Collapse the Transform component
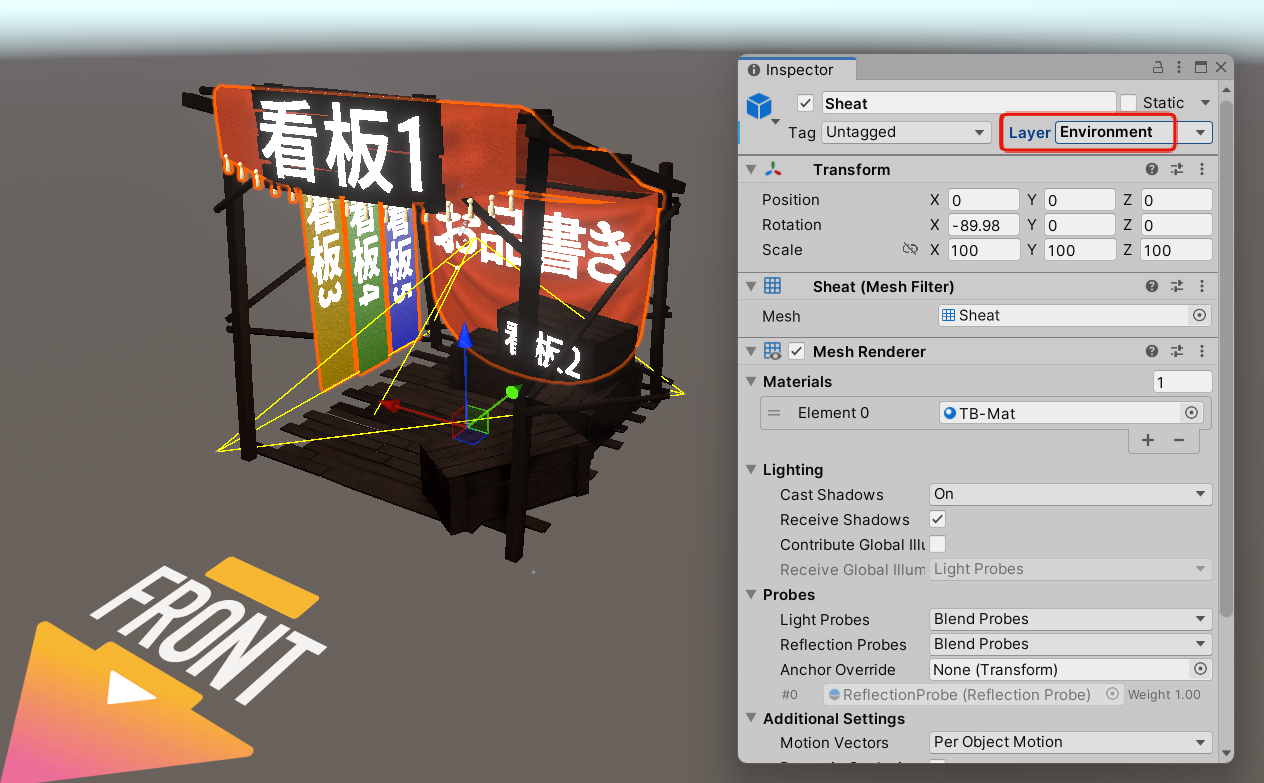Image resolution: width=1264 pixels, height=783 pixels. (x=751, y=170)
